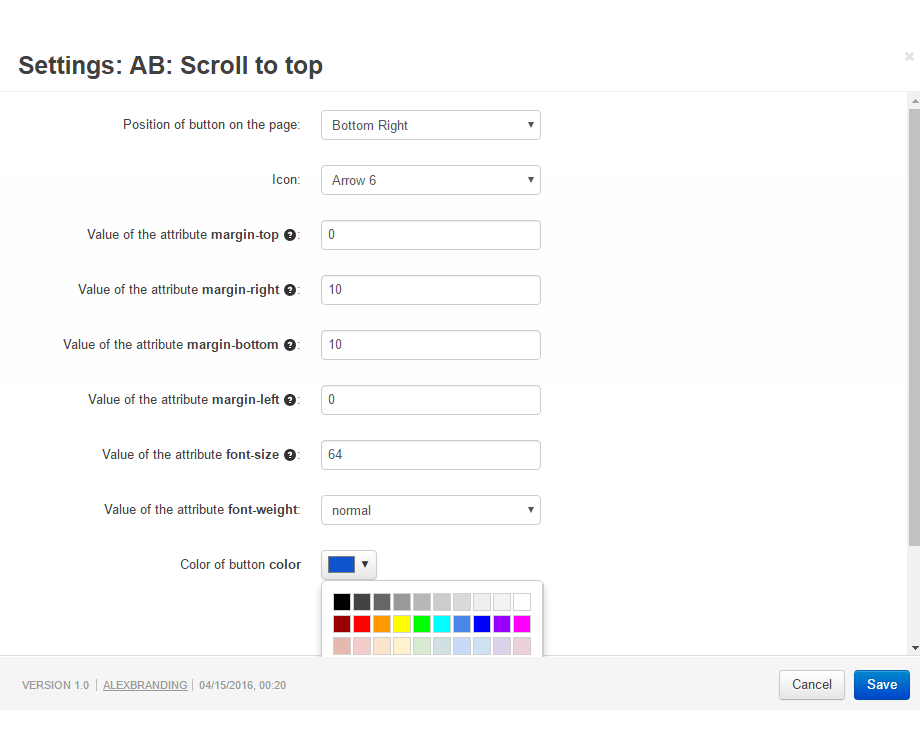Click the scrollbar down arrow
This screenshot has height=753, width=920.
click(x=914, y=647)
